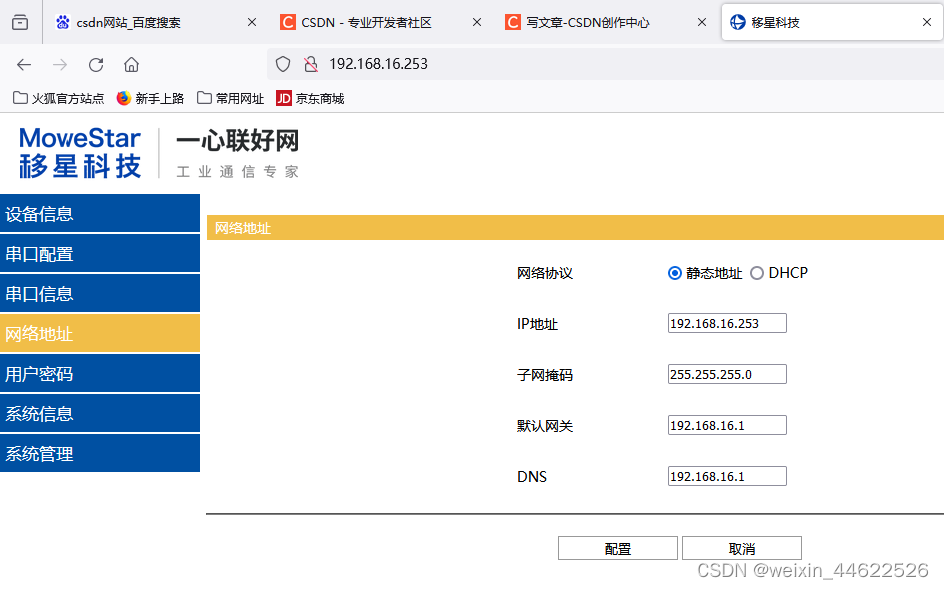
Task: Open the tracking protection shield icon
Action: pyautogui.click(x=283, y=64)
